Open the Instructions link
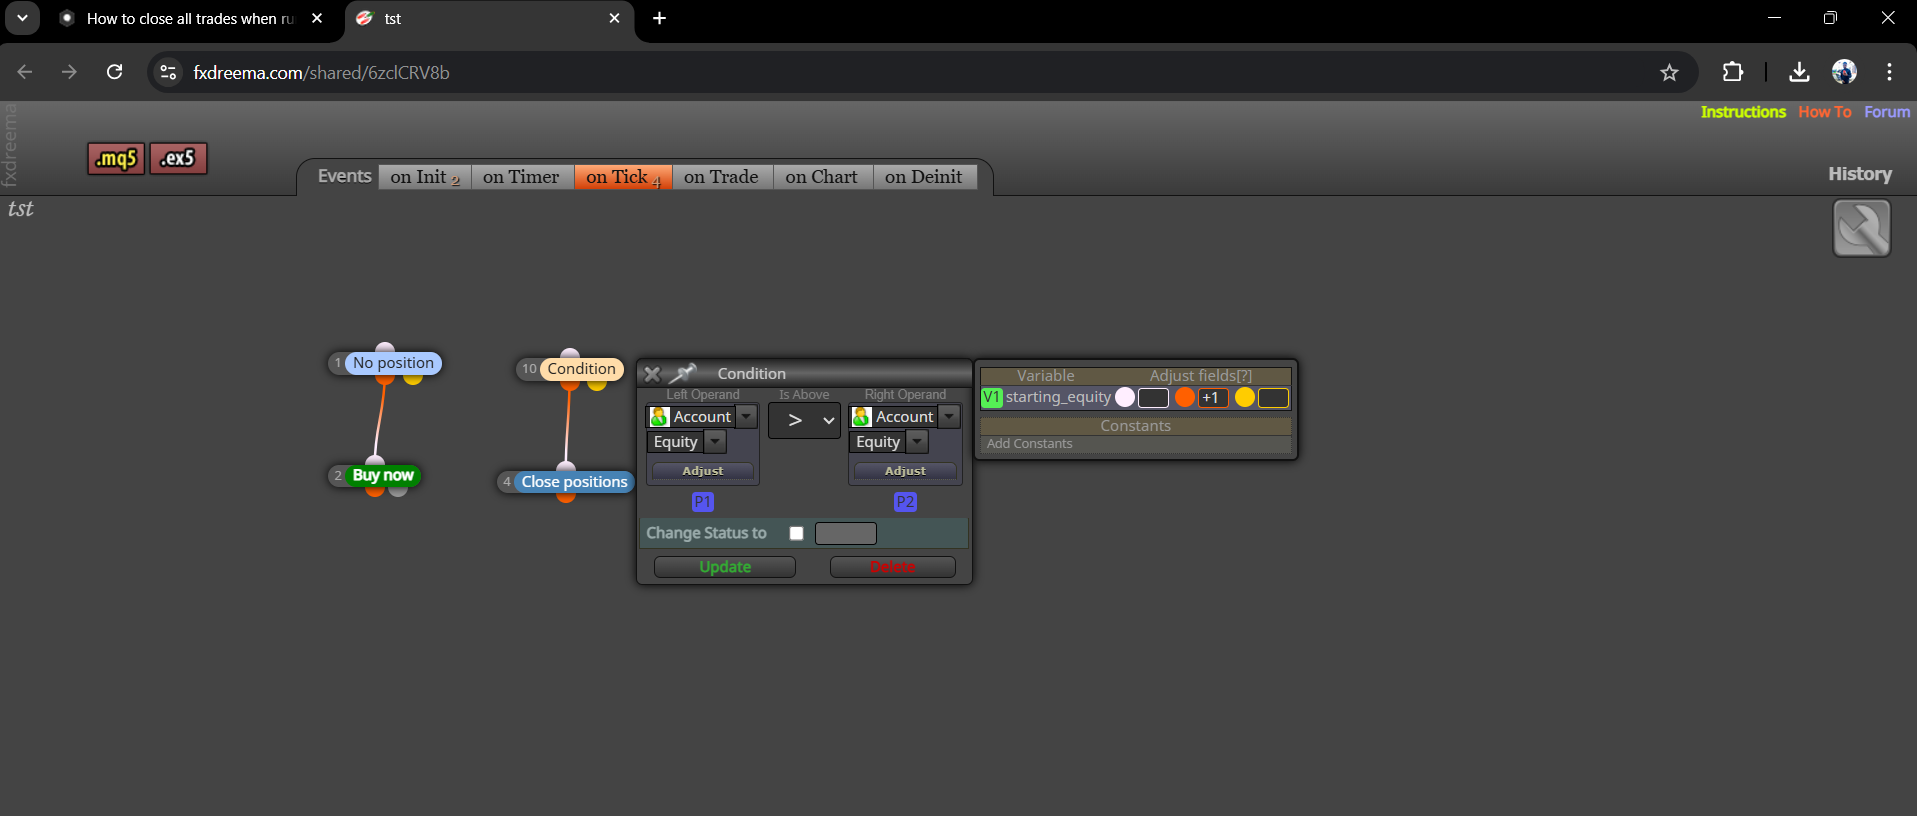 1743,112
